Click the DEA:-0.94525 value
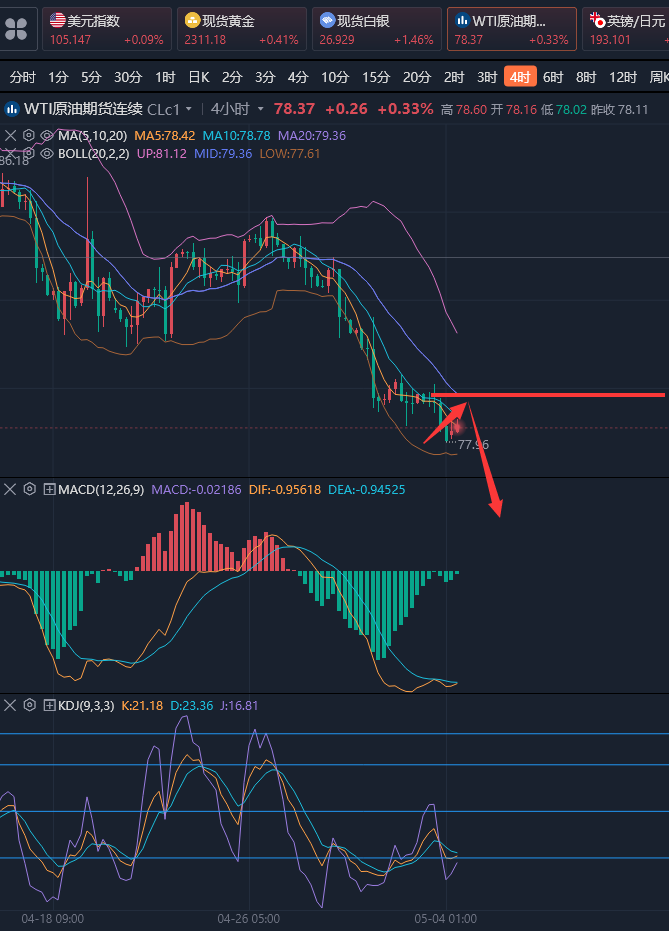 click(367, 490)
